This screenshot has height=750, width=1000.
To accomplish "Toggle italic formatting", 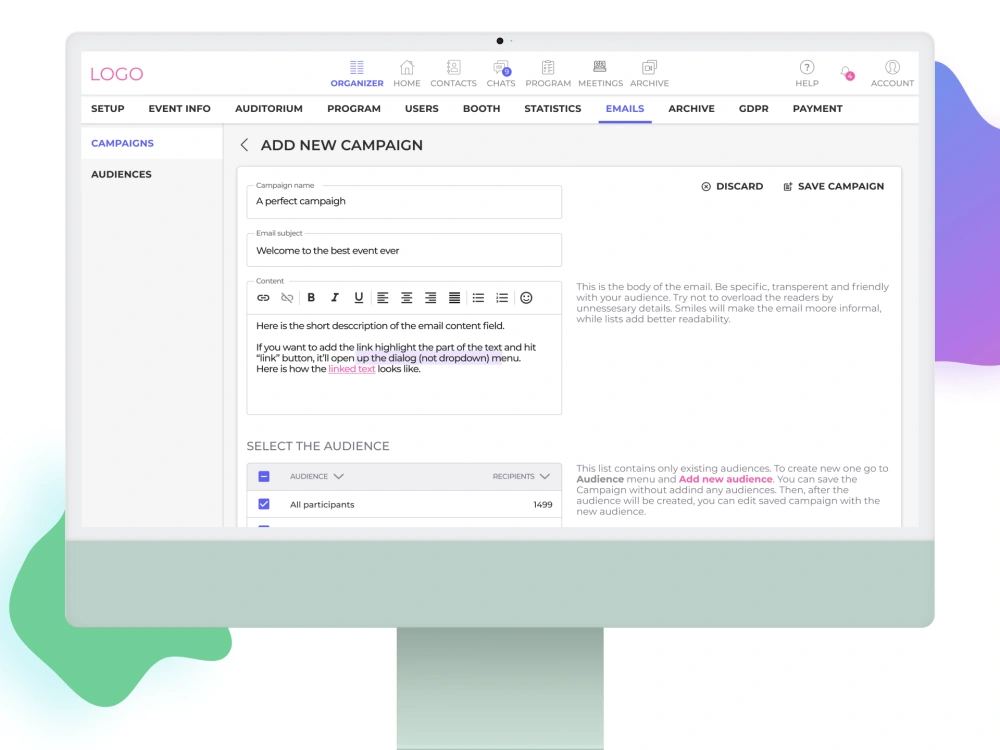I will [335, 297].
